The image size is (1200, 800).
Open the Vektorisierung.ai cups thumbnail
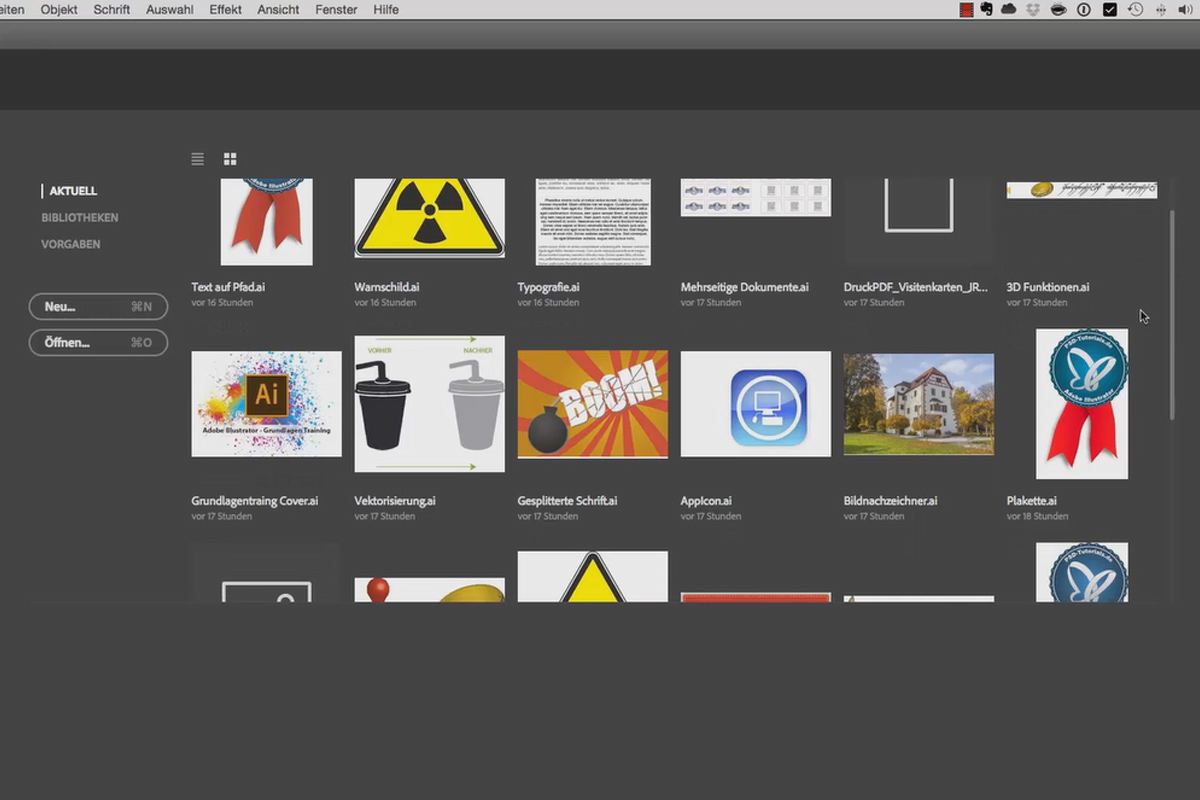tap(429, 404)
